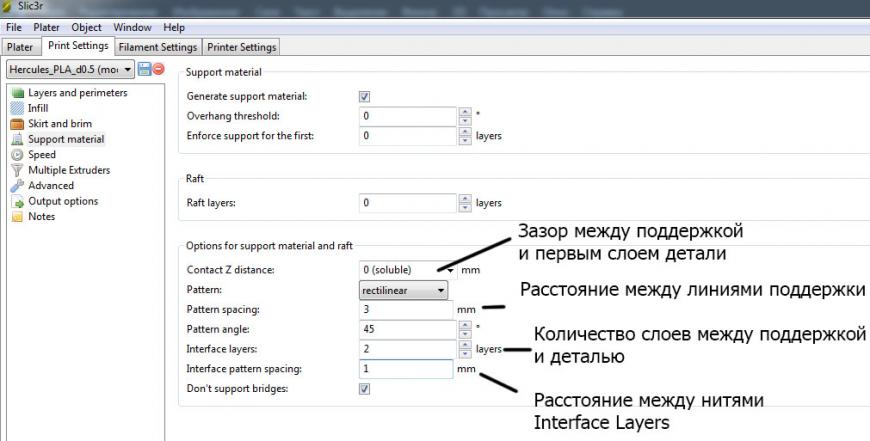Toggle Generate support material checkbox
The width and height of the screenshot is (870, 441).
tap(364, 97)
